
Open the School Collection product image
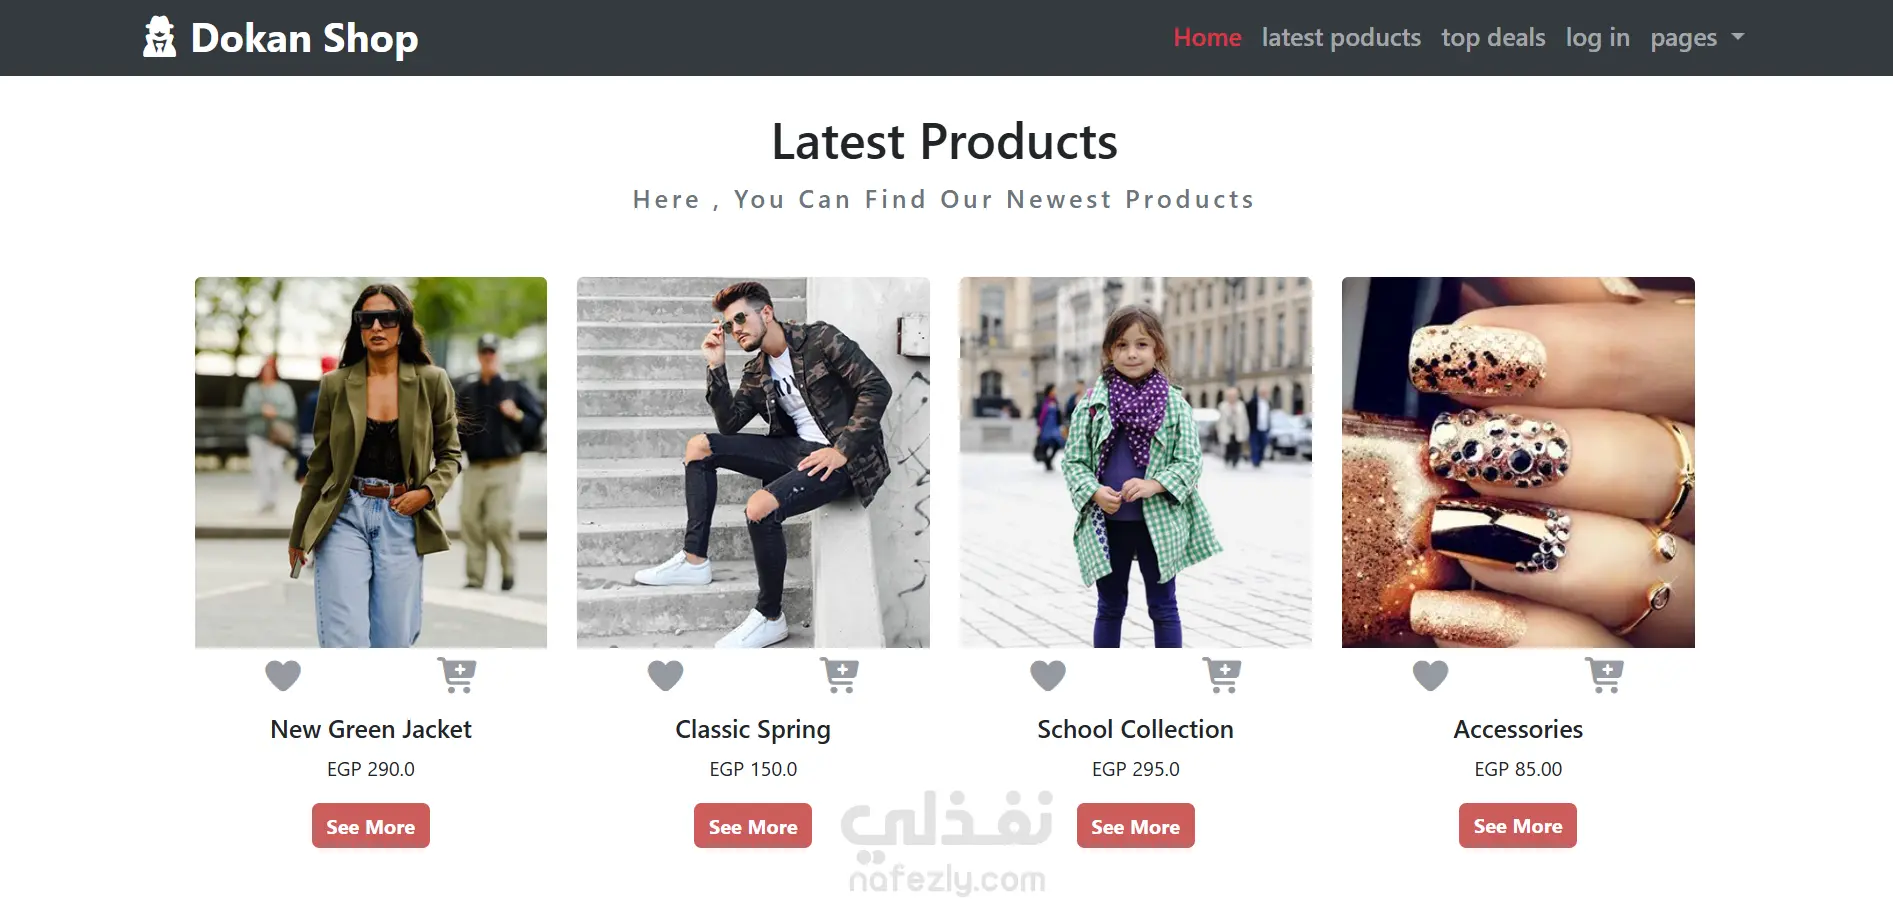point(1136,462)
